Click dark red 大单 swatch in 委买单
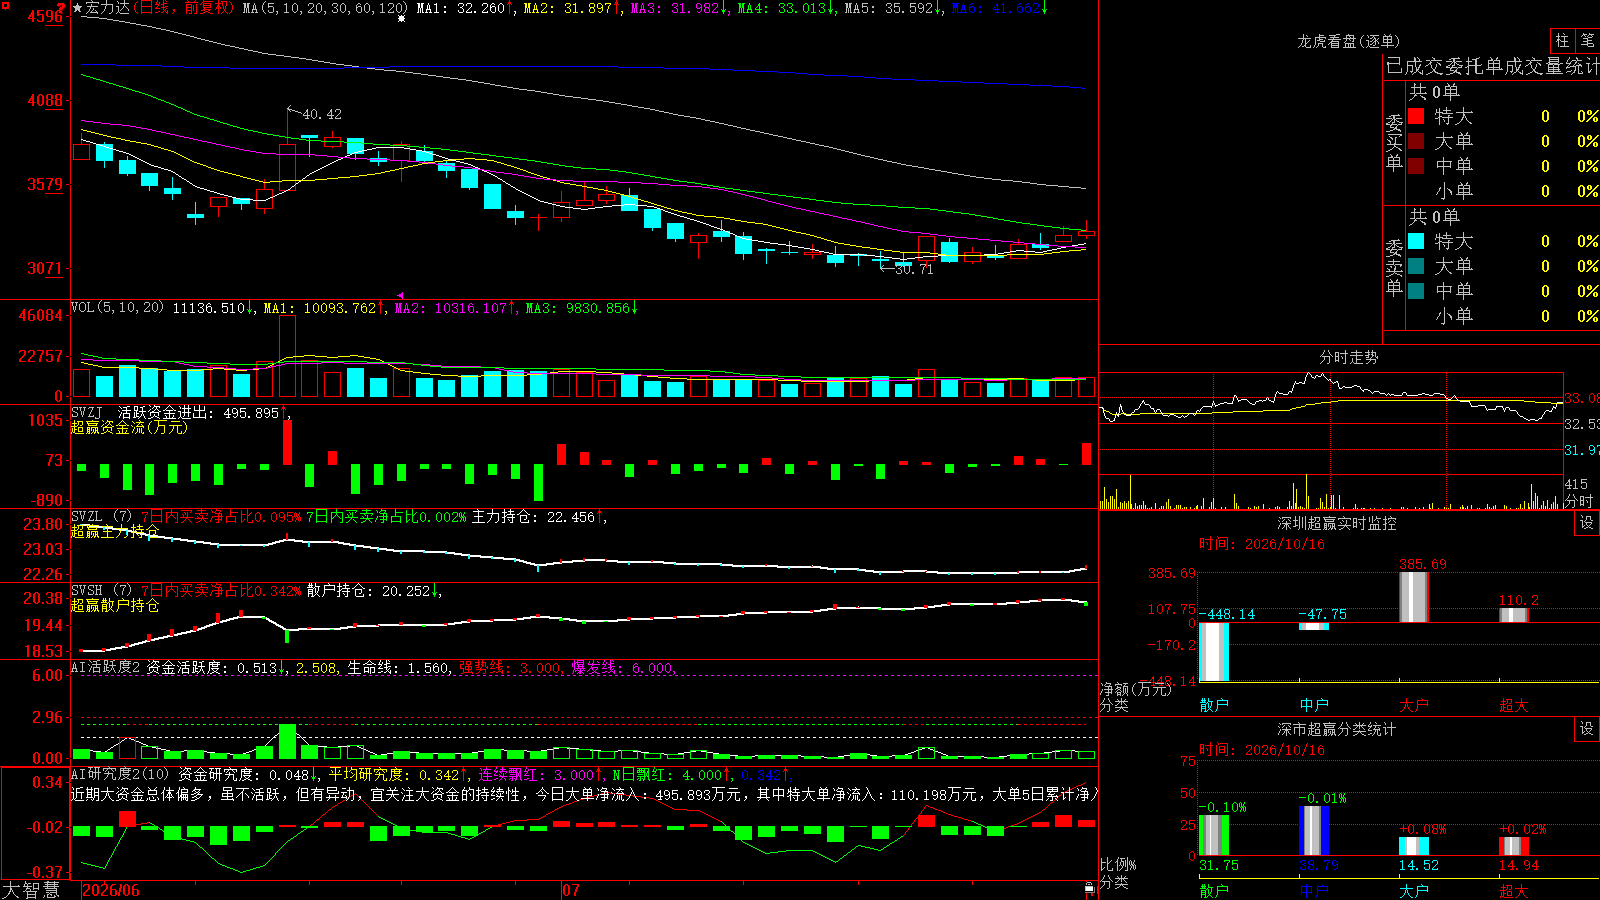The width and height of the screenshot is (1600, 900). (1416, 141)
